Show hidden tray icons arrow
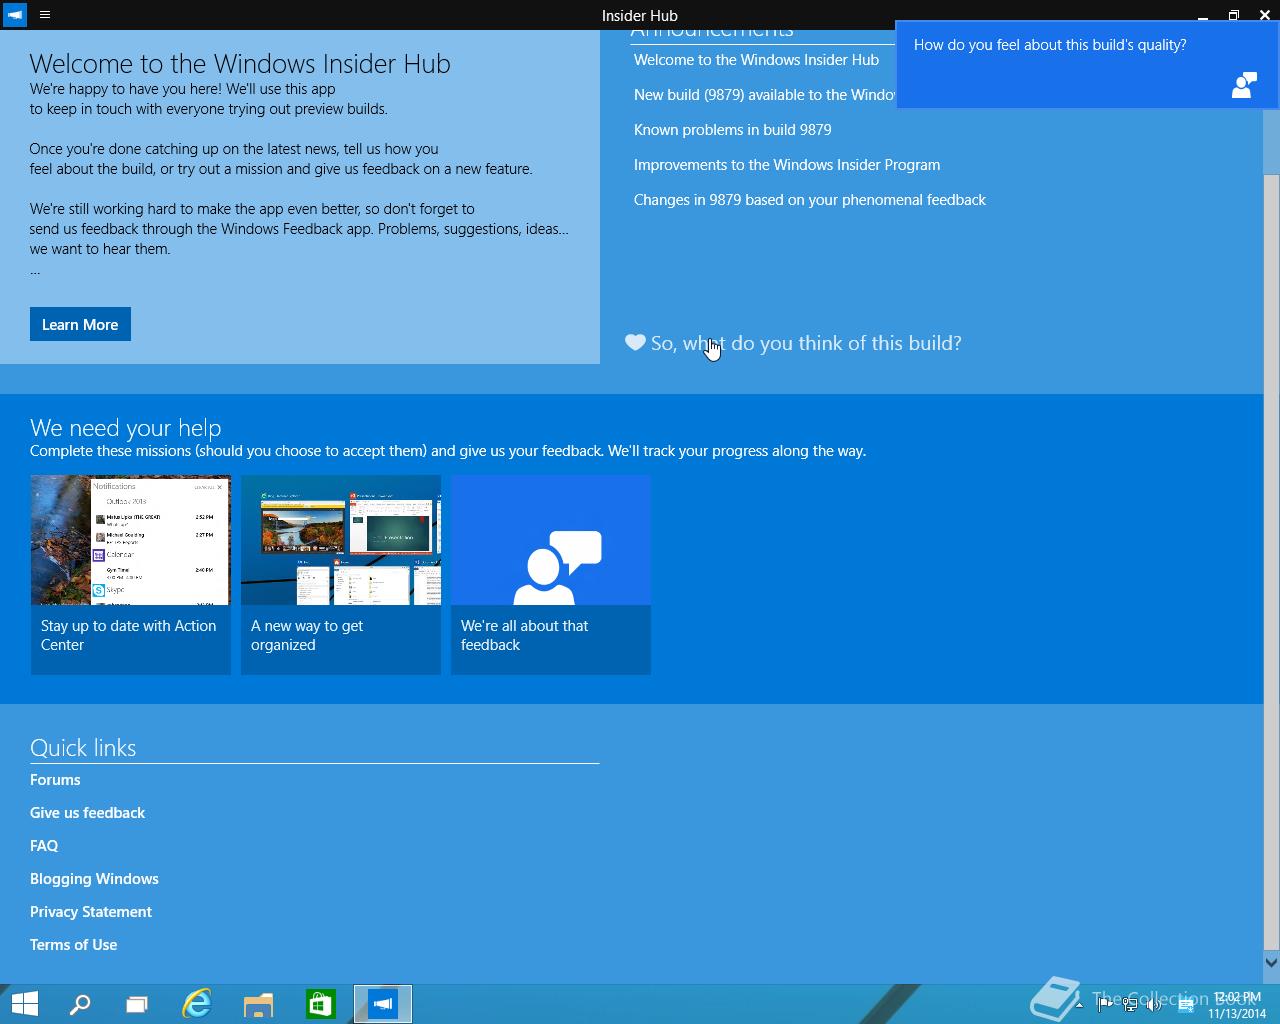The image size is (1280, 1024). [1079, 1005]
